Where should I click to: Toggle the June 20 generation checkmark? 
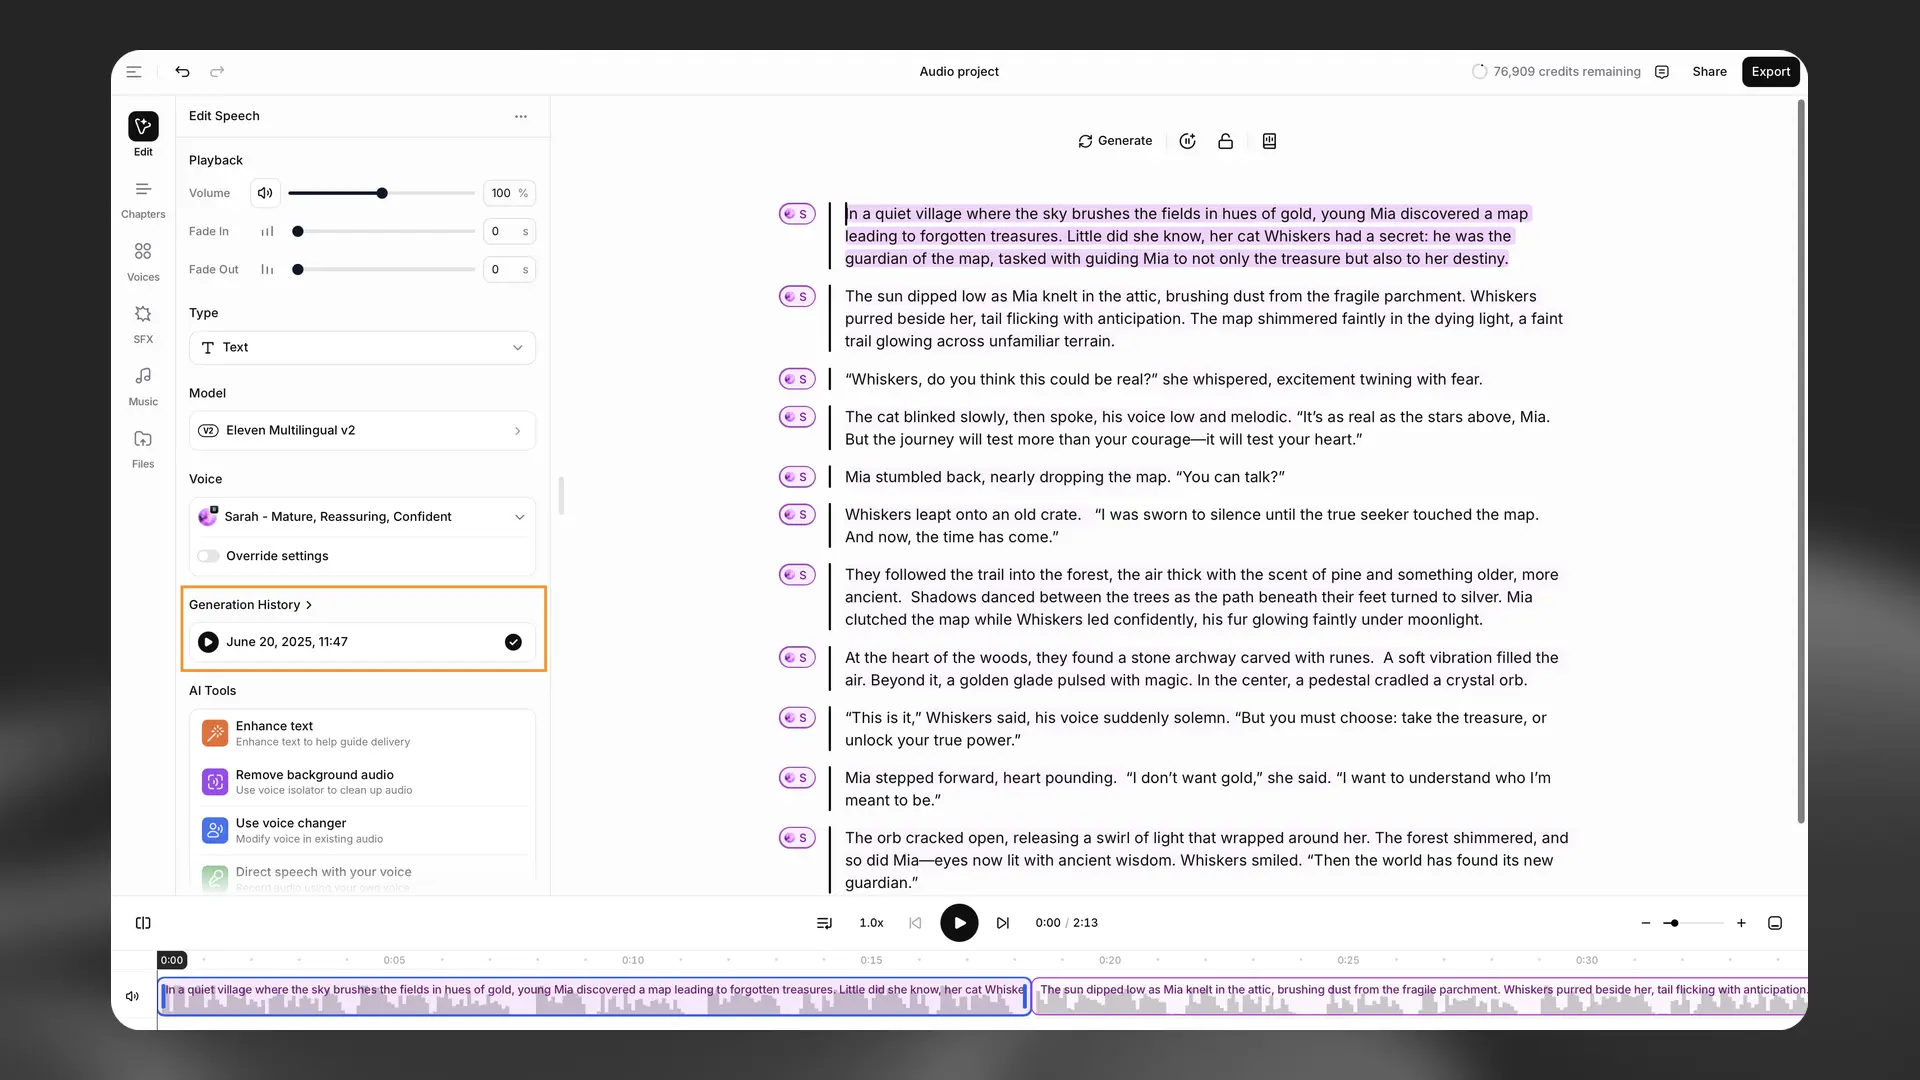(513, 642)
